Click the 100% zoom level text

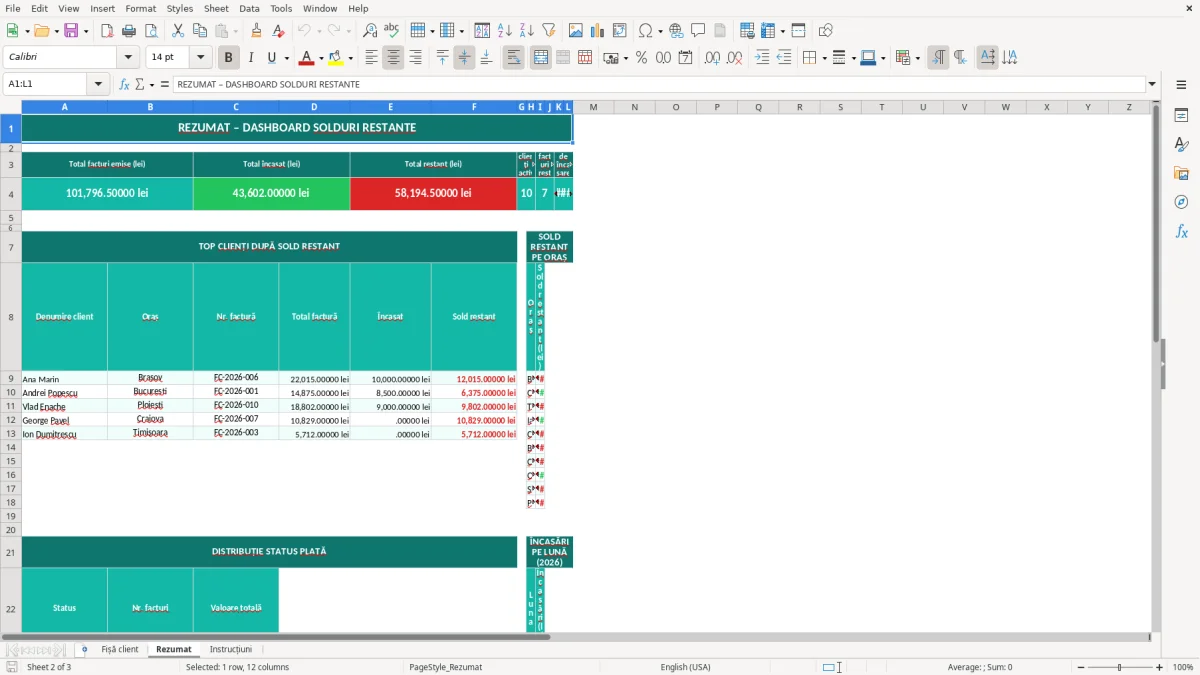1183,667
